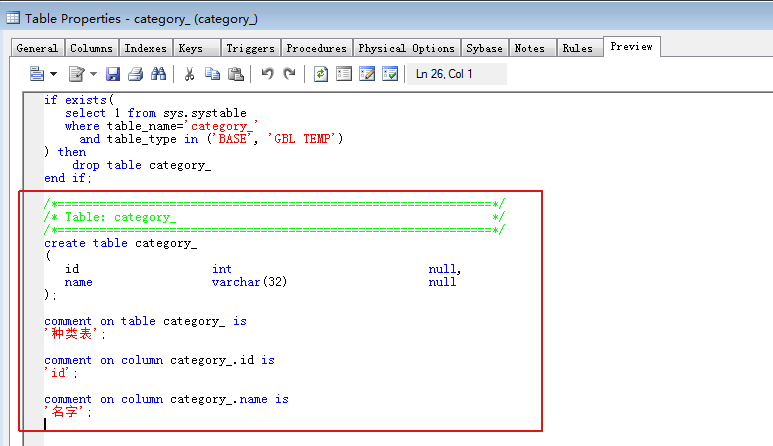
Task: Click 'comment on column category_.id is' line
Action: tap(159, 360)
